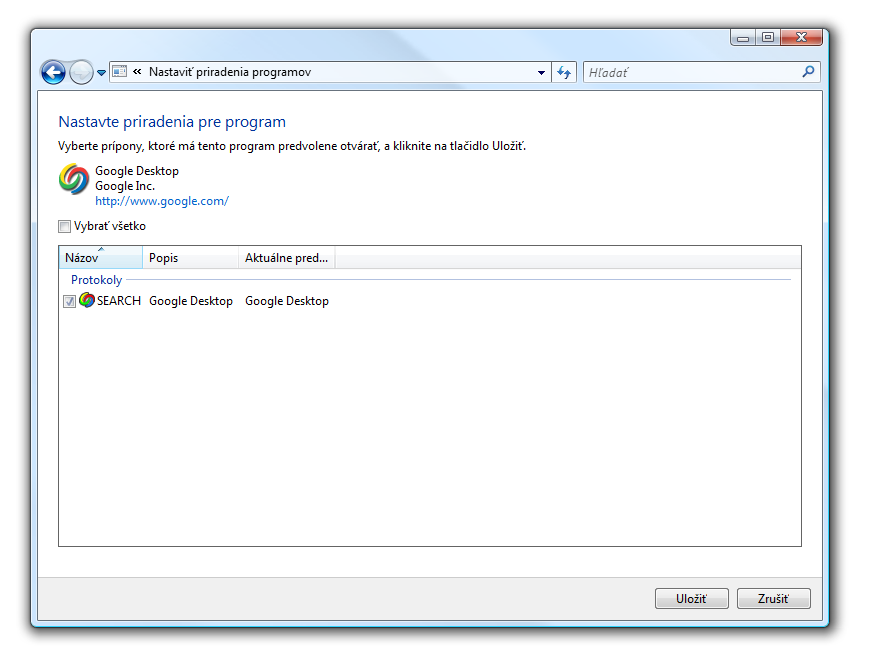Click the double chevron in address bar
Viewport: 890px width, 666px height.
(137, 72)
